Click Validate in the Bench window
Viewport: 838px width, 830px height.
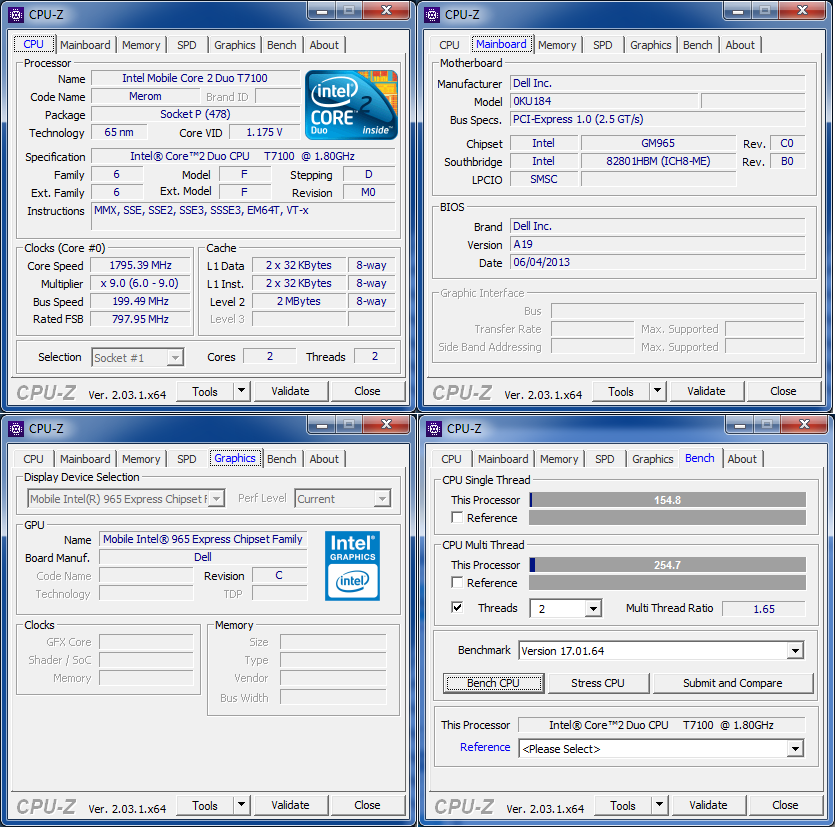coord(708,805)
